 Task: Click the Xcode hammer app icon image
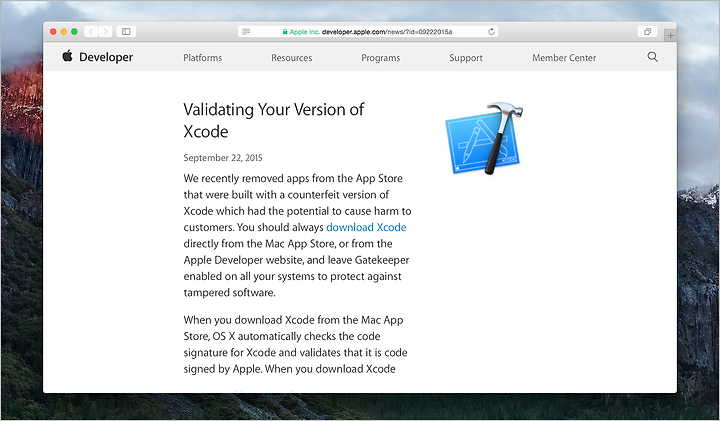tap(484, 138)
